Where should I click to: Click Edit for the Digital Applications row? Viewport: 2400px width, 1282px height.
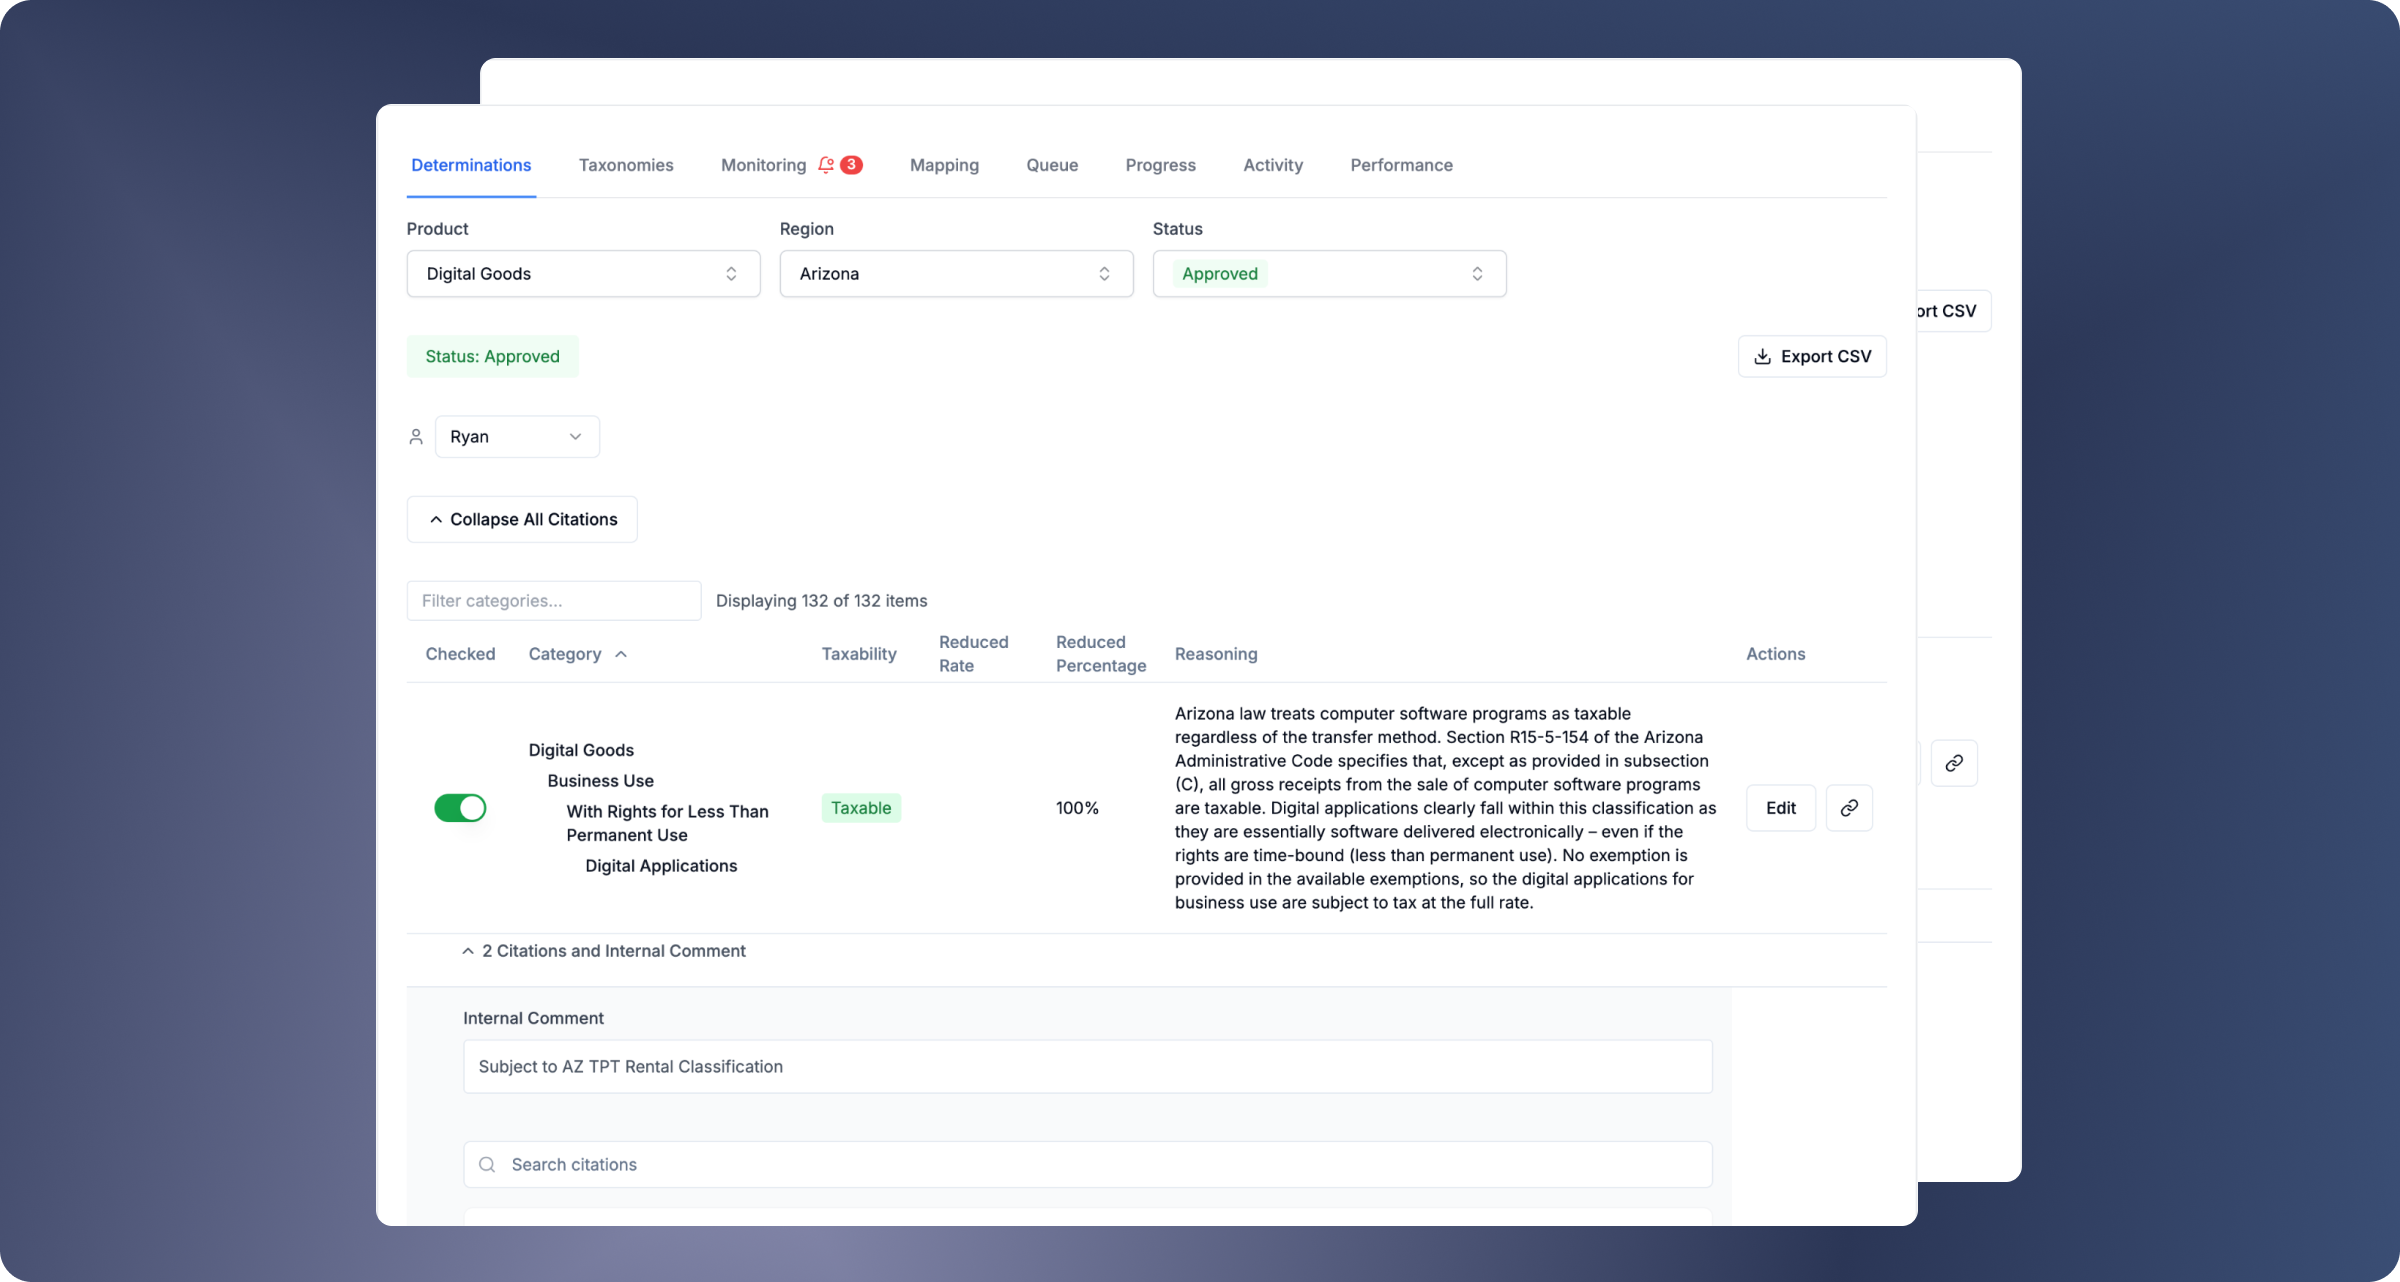pos(1780,808)
